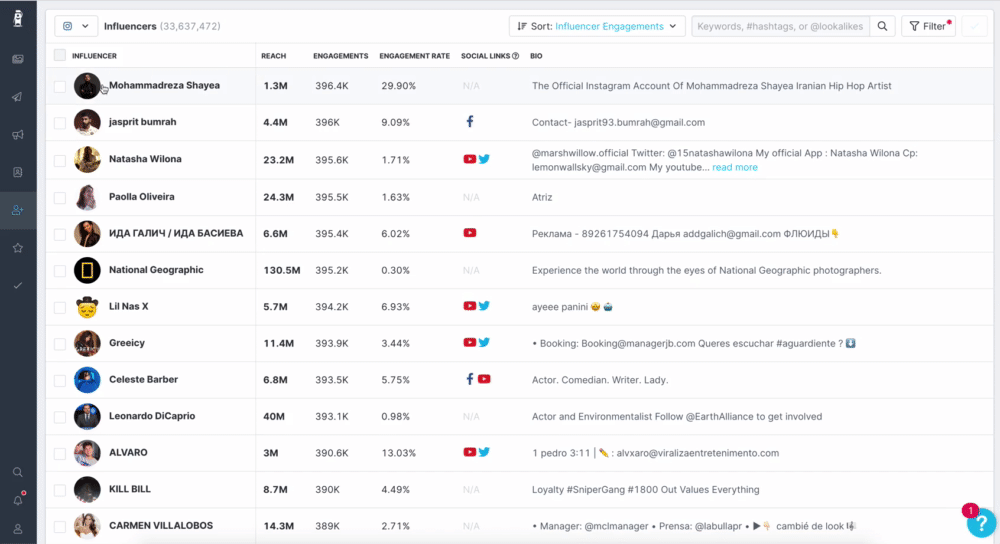Open Mohammadreza Shayea influencer name
The height and width of the screenshot is (544, 1000).
tap(165, 85)
